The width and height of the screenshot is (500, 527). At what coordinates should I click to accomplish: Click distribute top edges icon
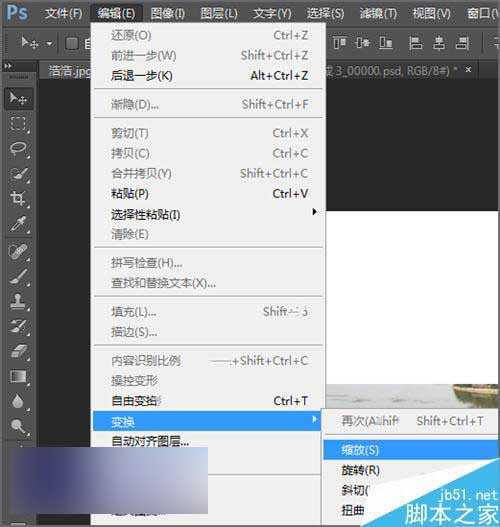pyautogui.click(x=416, y=43)
